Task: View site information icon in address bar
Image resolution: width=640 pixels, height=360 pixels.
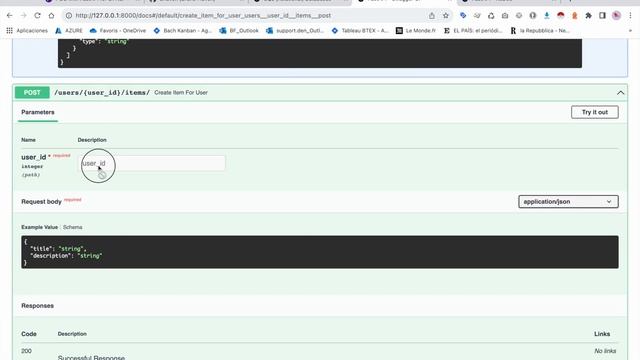Action: pos(69,16)
